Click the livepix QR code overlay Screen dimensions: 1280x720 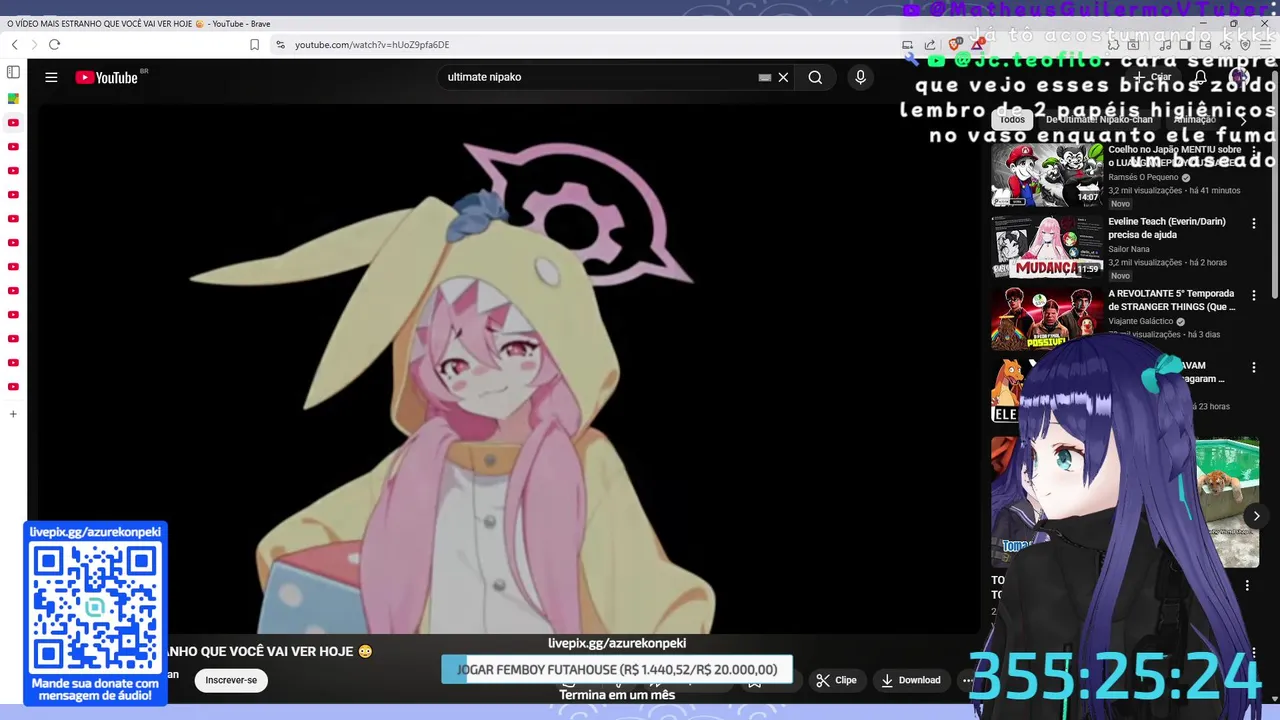pyautogui.click(x=95, y=608)
